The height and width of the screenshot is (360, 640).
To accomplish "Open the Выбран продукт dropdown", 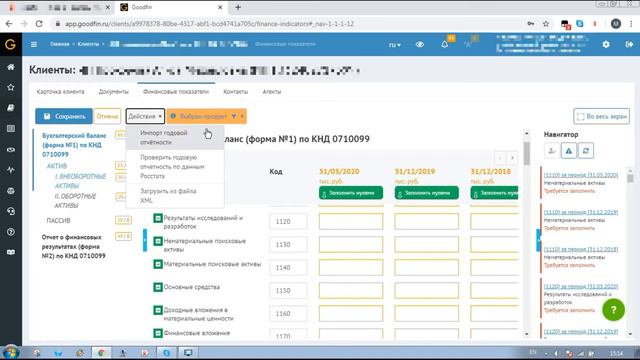I will 207,116.
